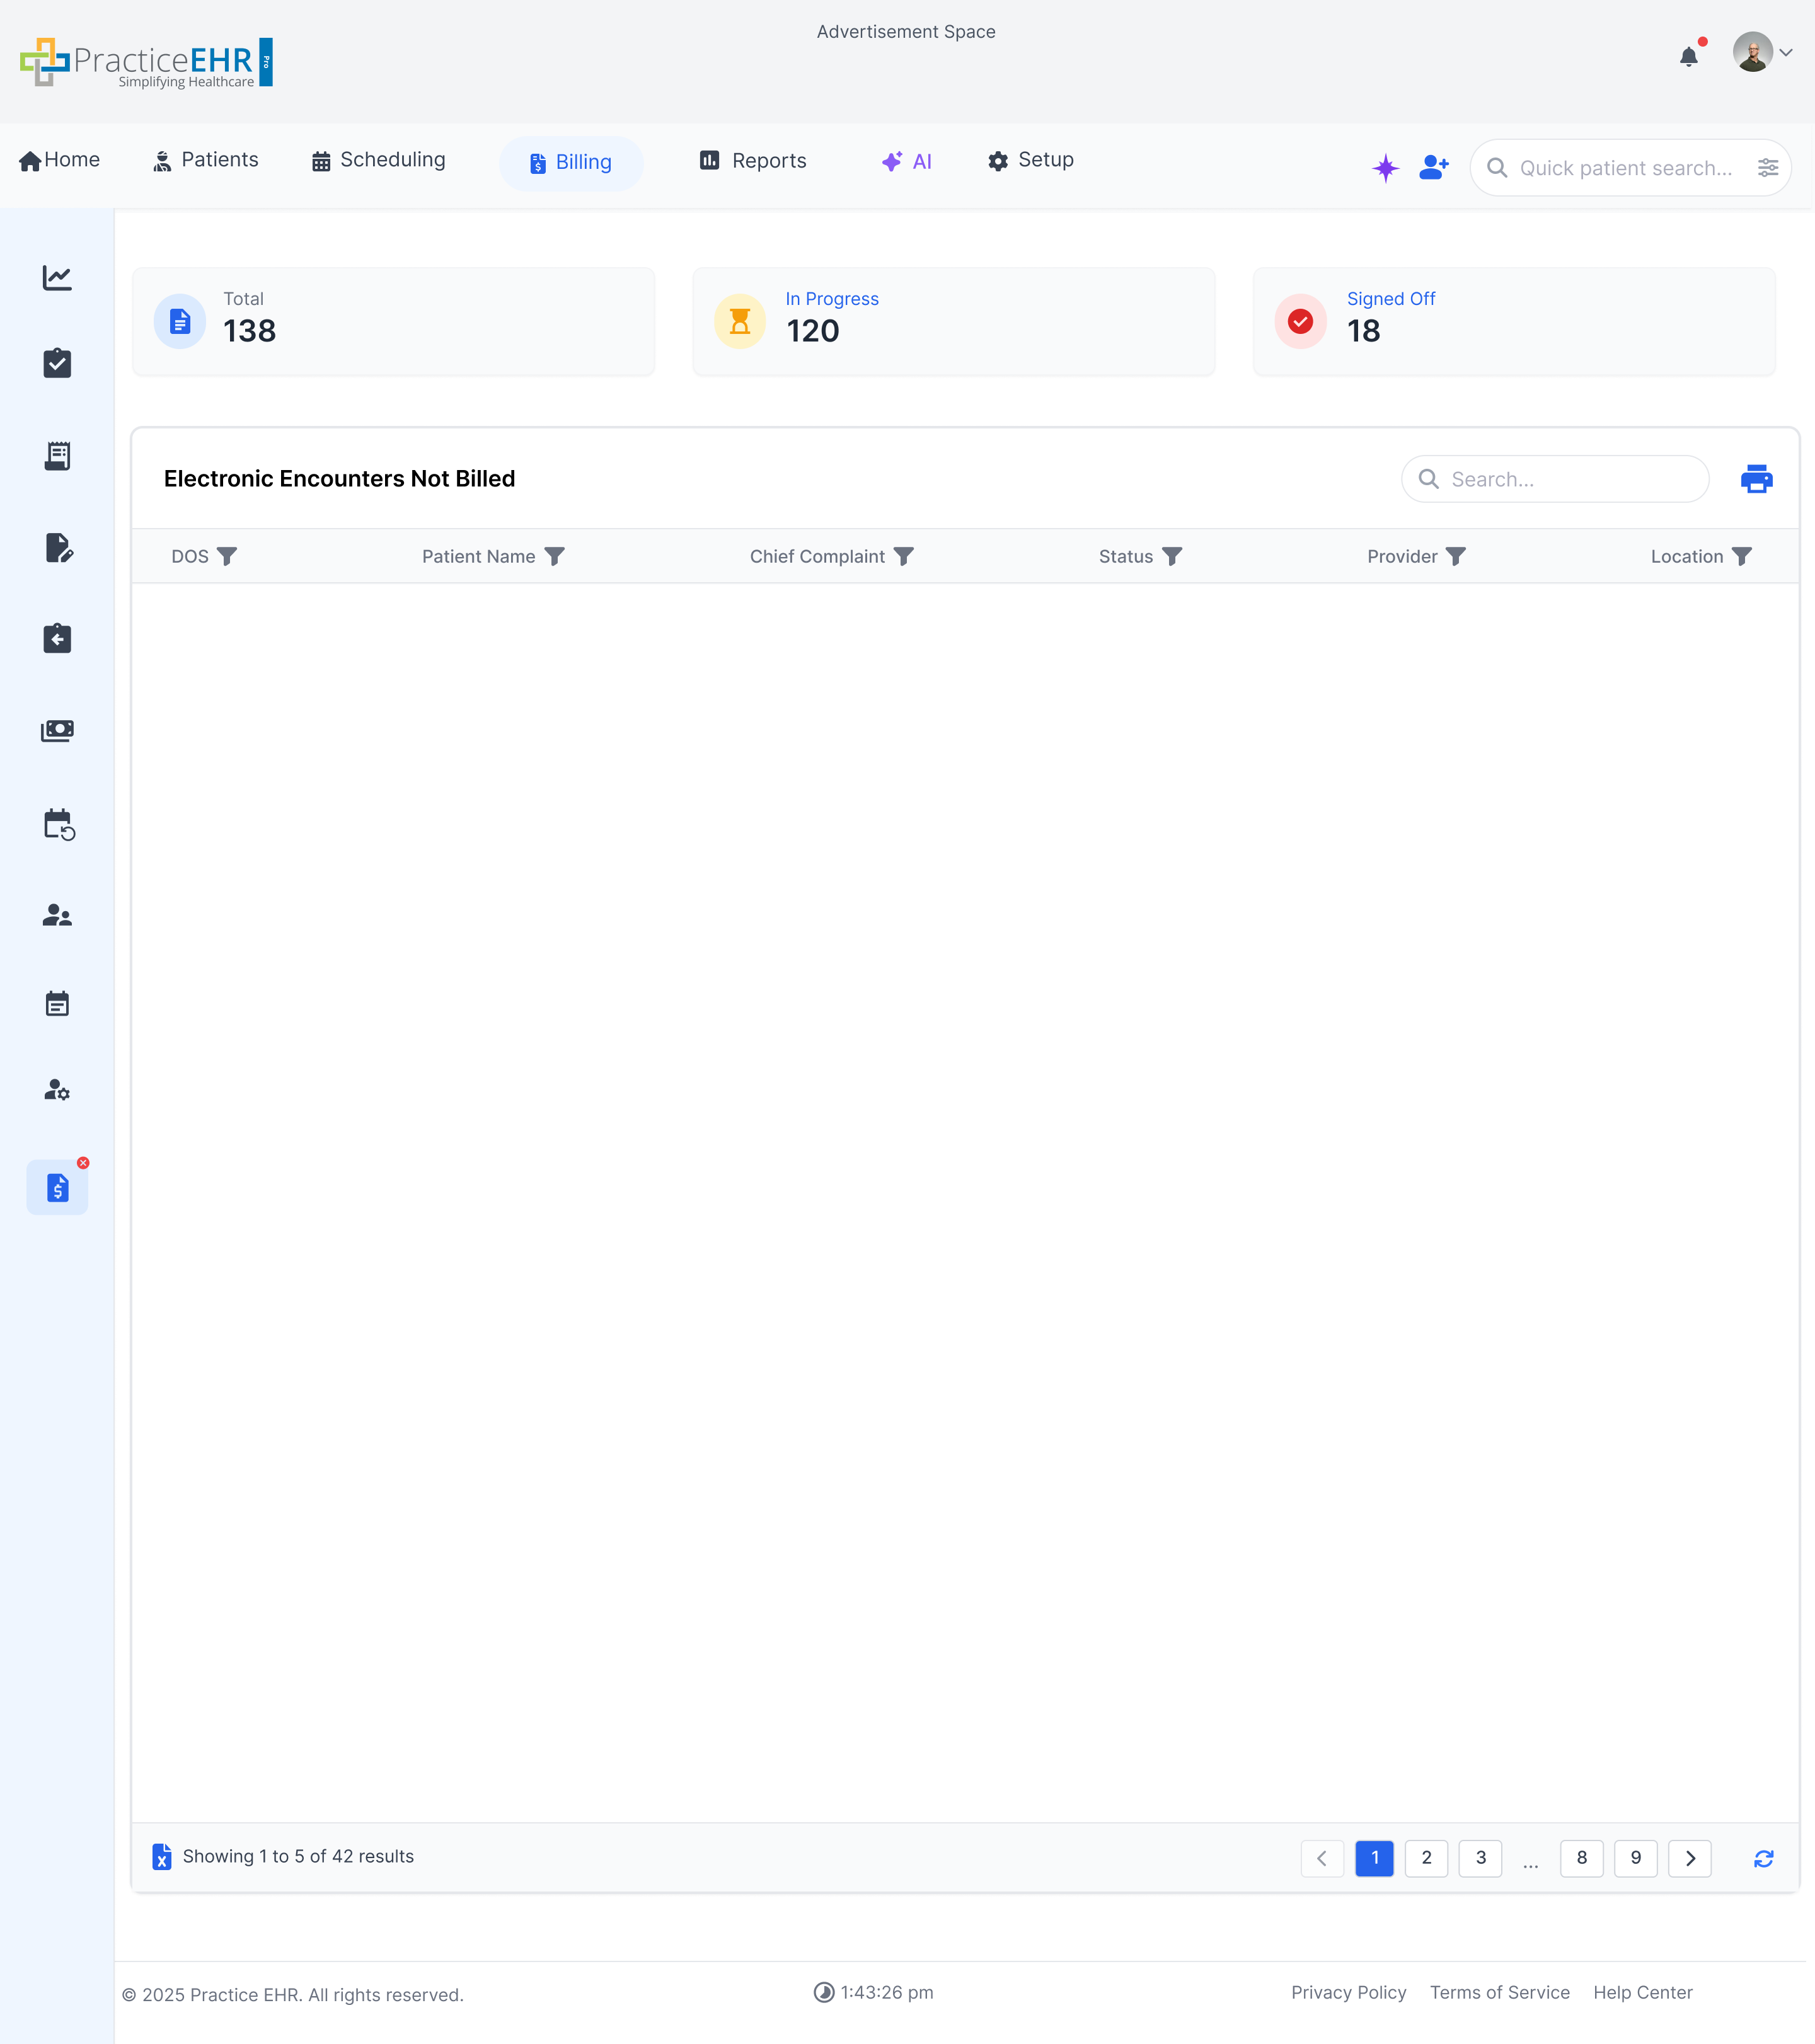Filter by In Progress encounters
1815x2044 pixels.
[x=831, y=299]
